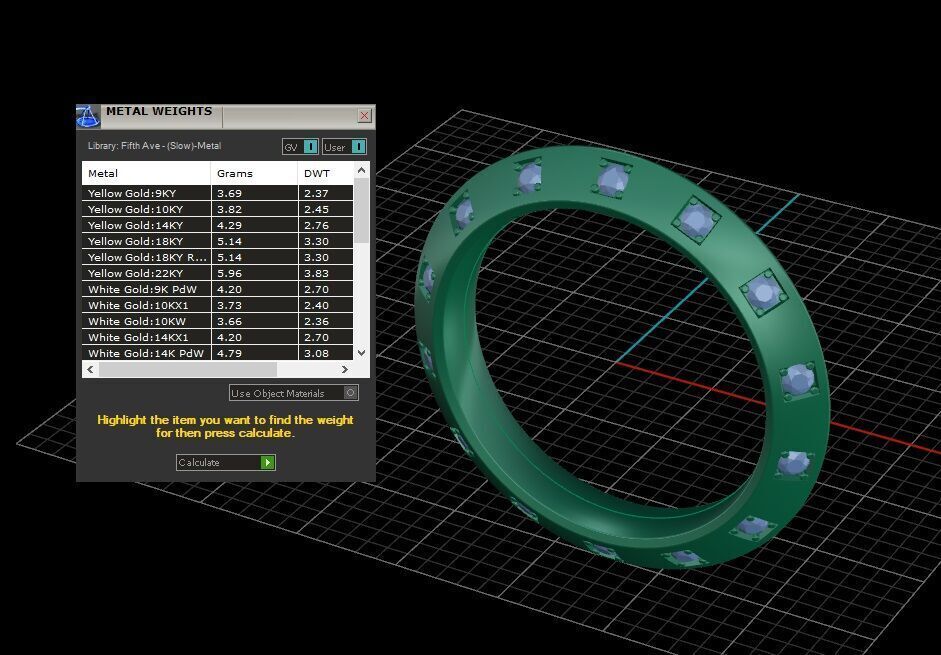Click the 3.08 DWT value

point(316,353)
